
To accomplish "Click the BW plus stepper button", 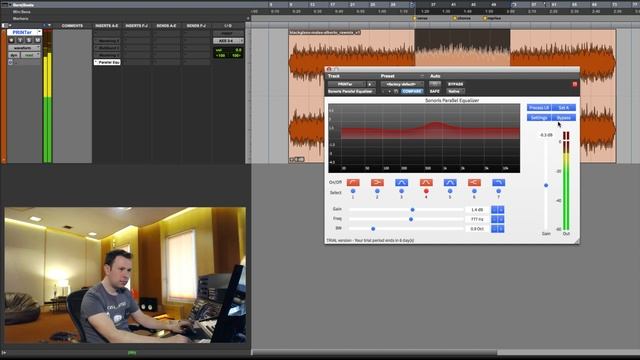I will point(501,229).
